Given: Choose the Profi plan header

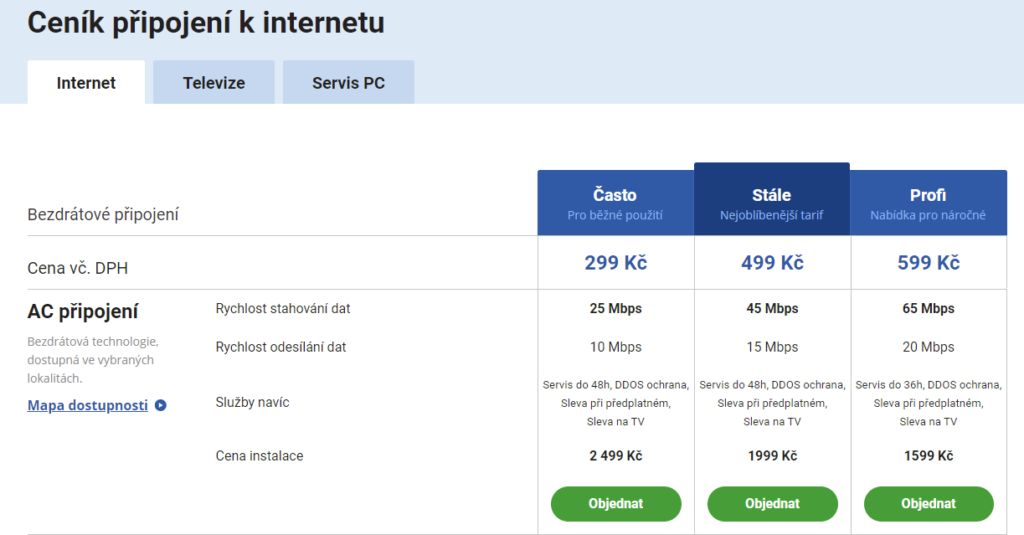Looking at the screenshot, I should tap(928, 203).
